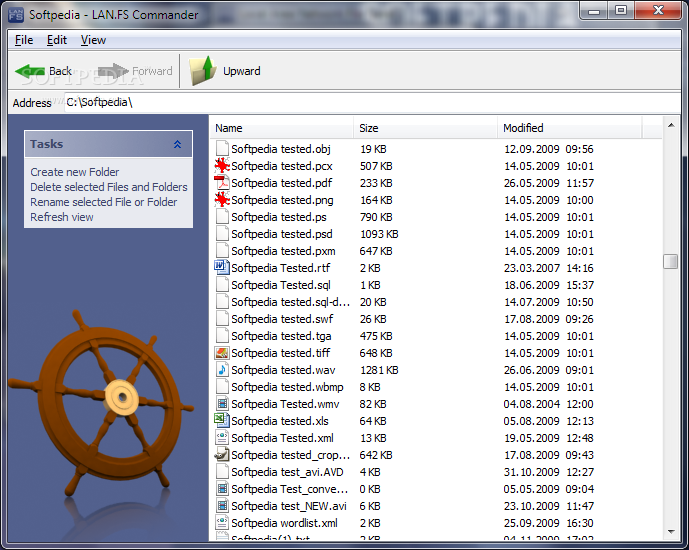Image resolution: width=689 pixels, height=550 pixels.
Task: Click the date 12.09.2009 09:56
Action: 549,149
